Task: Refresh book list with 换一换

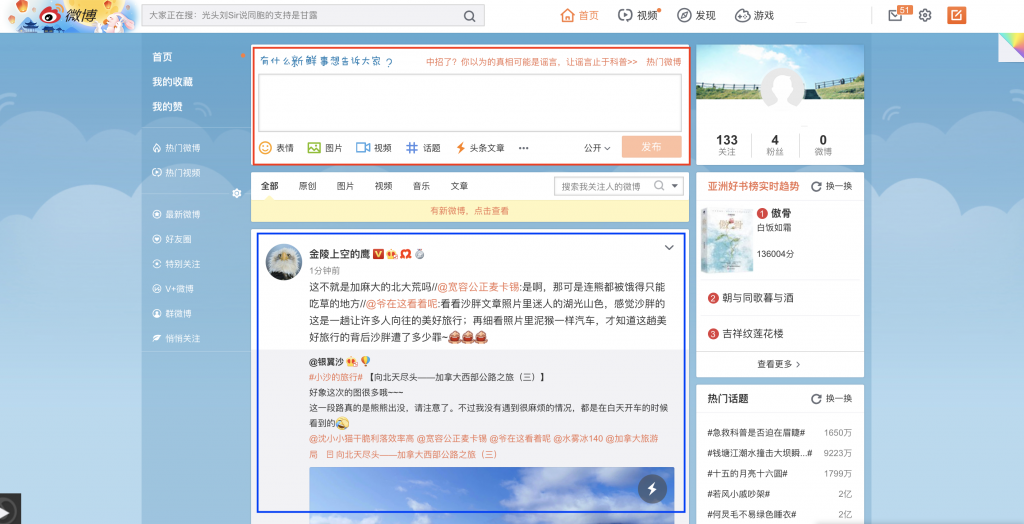Action: pyautogui.click(x=831, y=186)
